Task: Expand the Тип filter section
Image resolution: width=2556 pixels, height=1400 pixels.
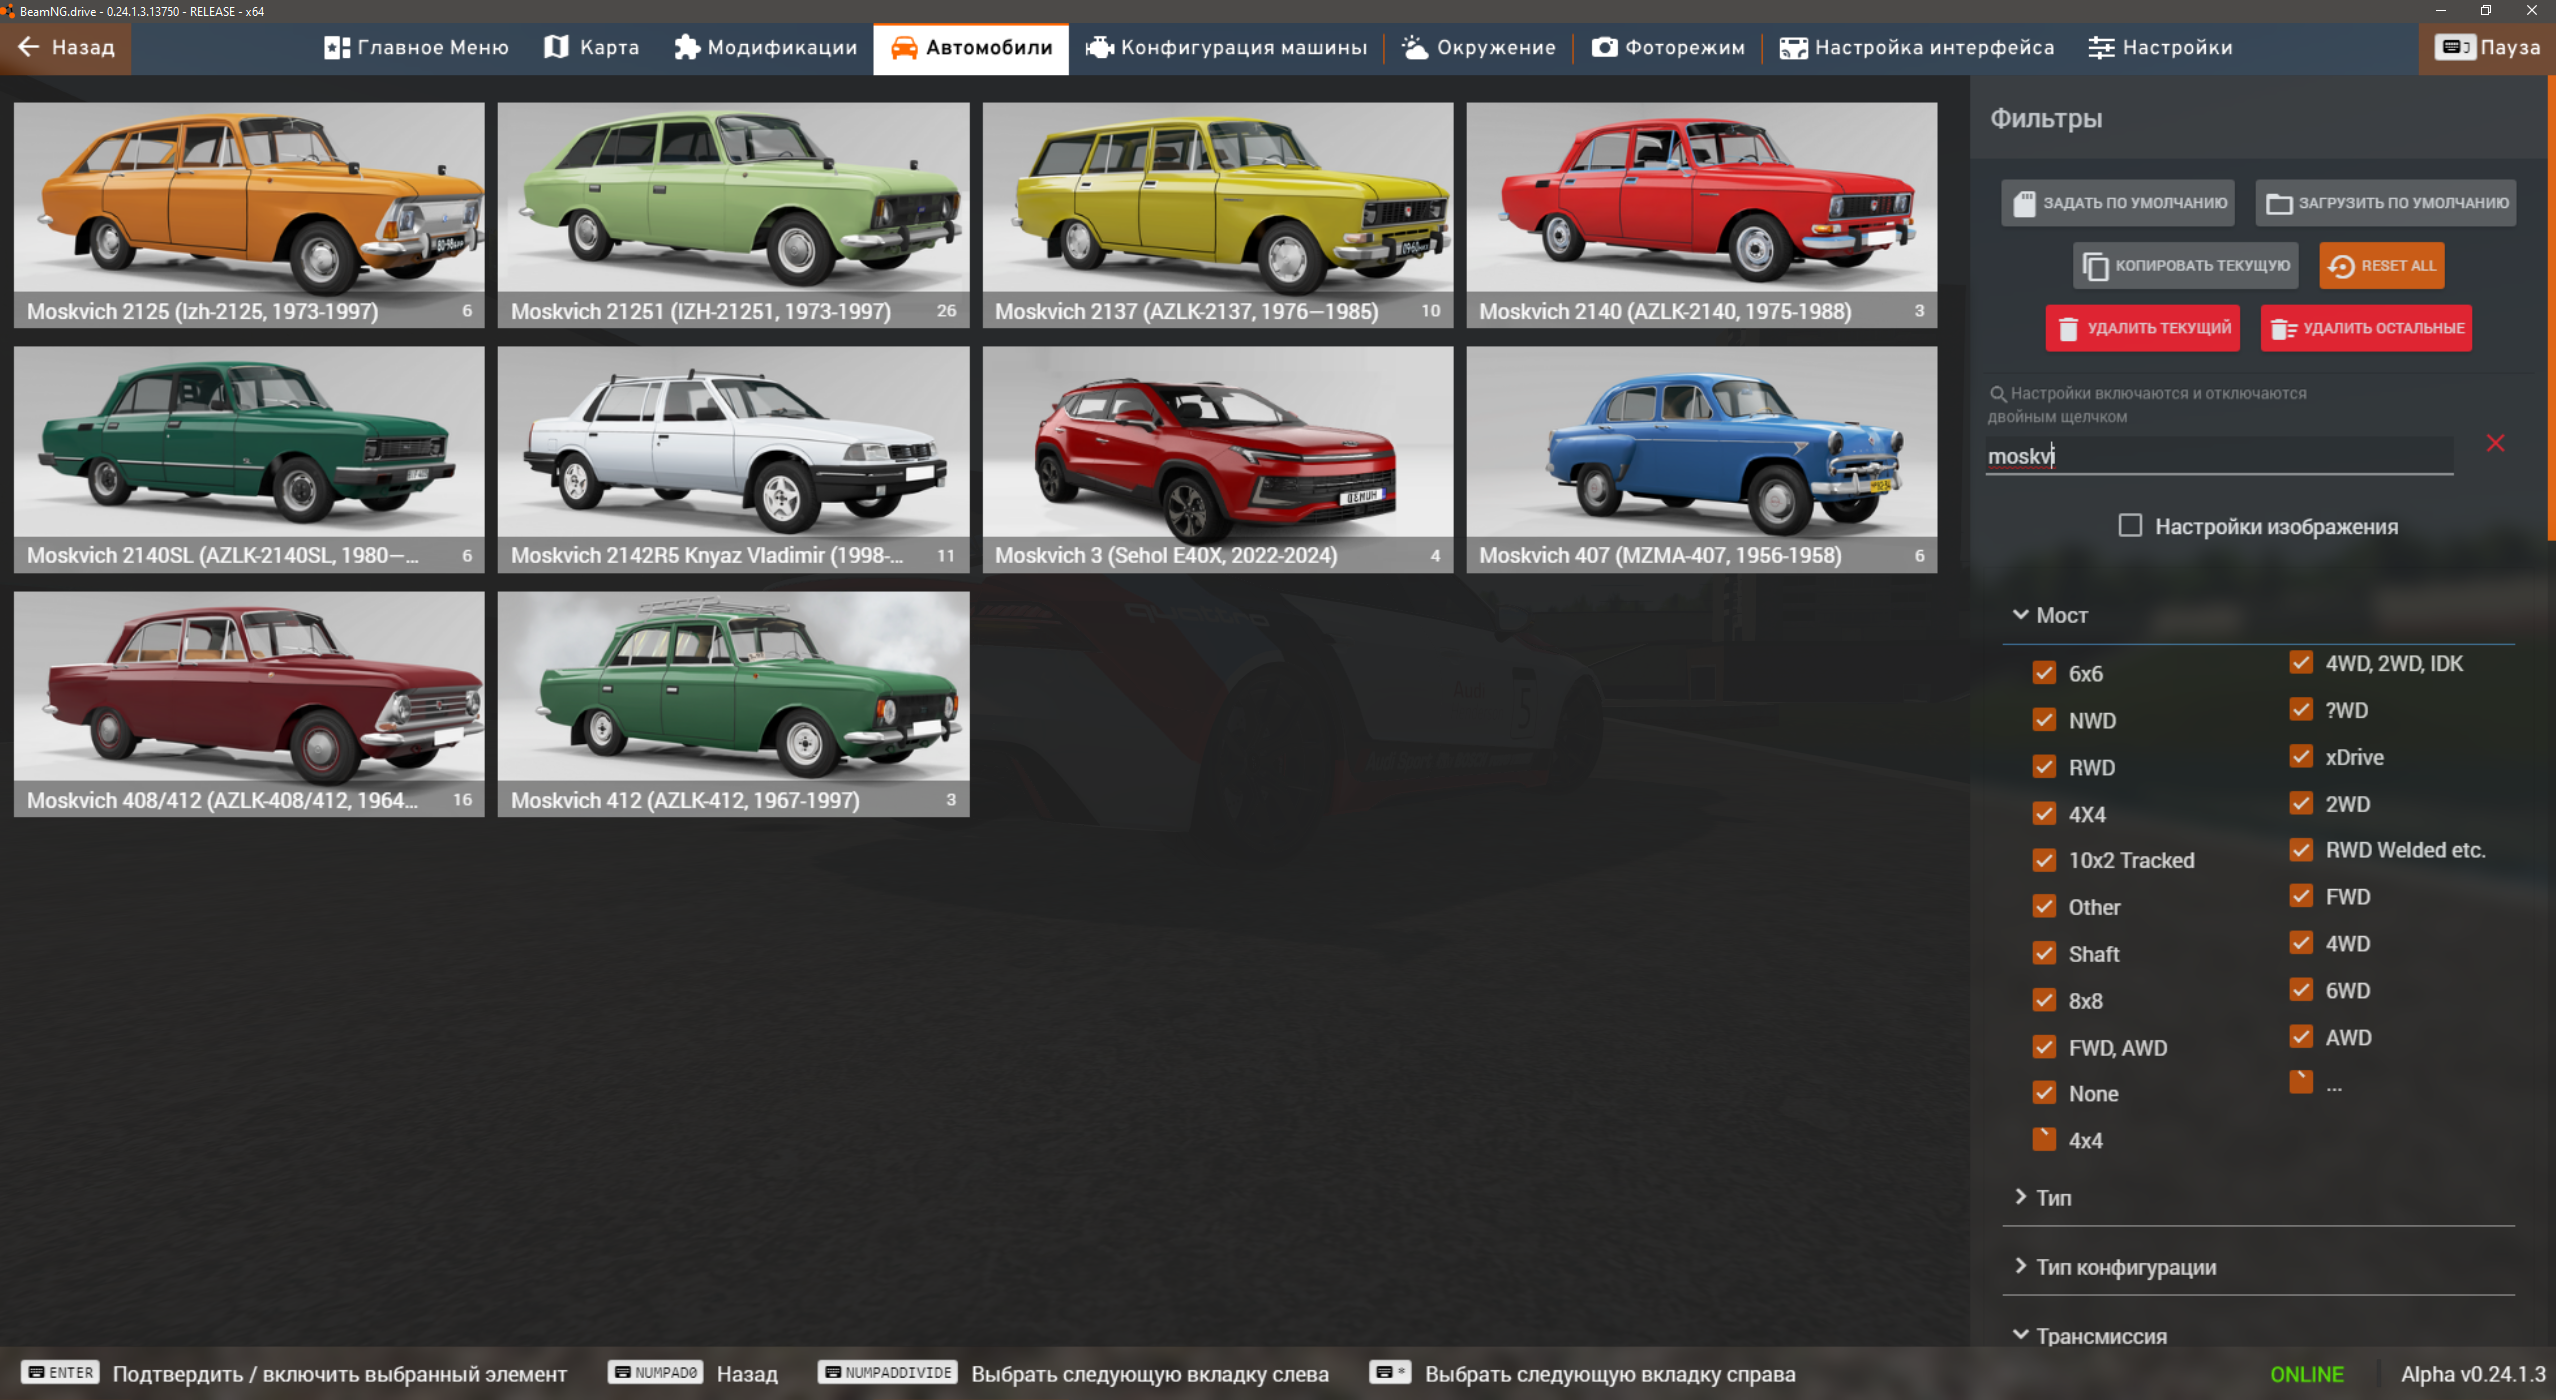Action: pyautogui.click(x=2259, y=1198)
